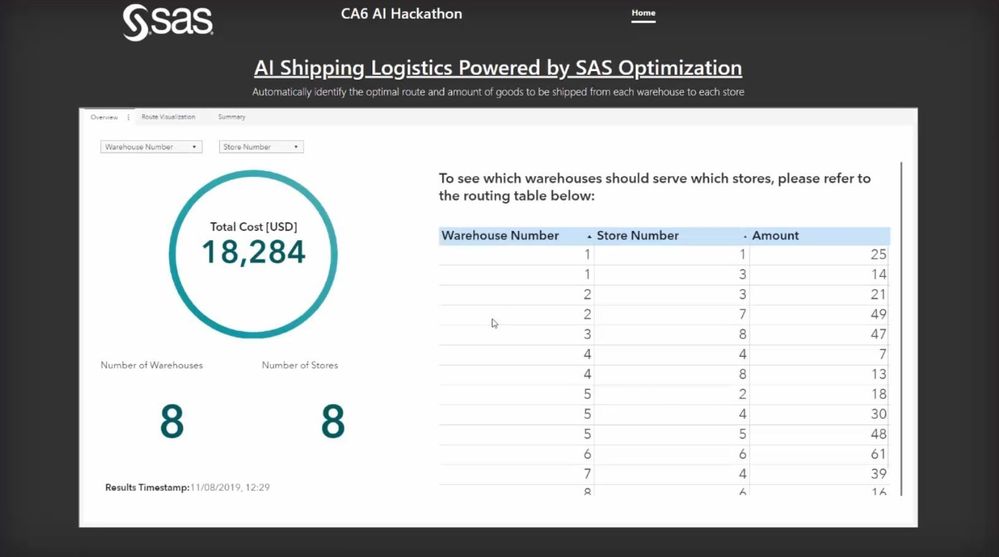
Task: Switch to the Overview tab
Action: pyautogui.click(x=104, y=117)
